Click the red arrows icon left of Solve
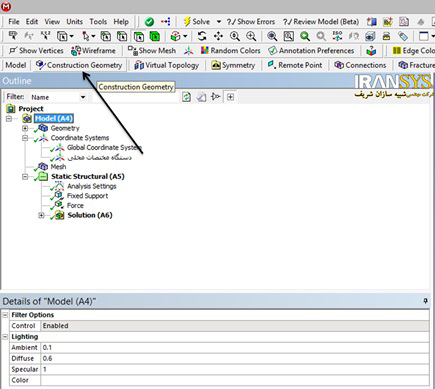Image resolution: width=435 pixels, height=389 pixels. pyautogui.click(x=165, y=22)
